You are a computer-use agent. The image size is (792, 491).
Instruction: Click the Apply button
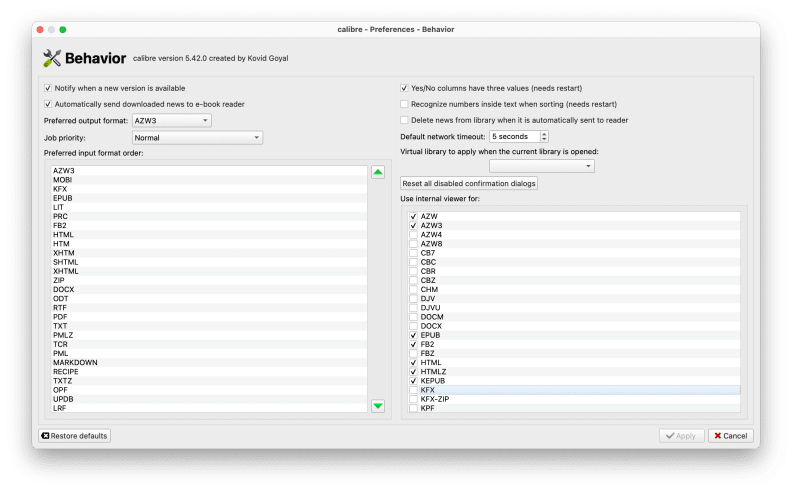[x=681, y=435]
